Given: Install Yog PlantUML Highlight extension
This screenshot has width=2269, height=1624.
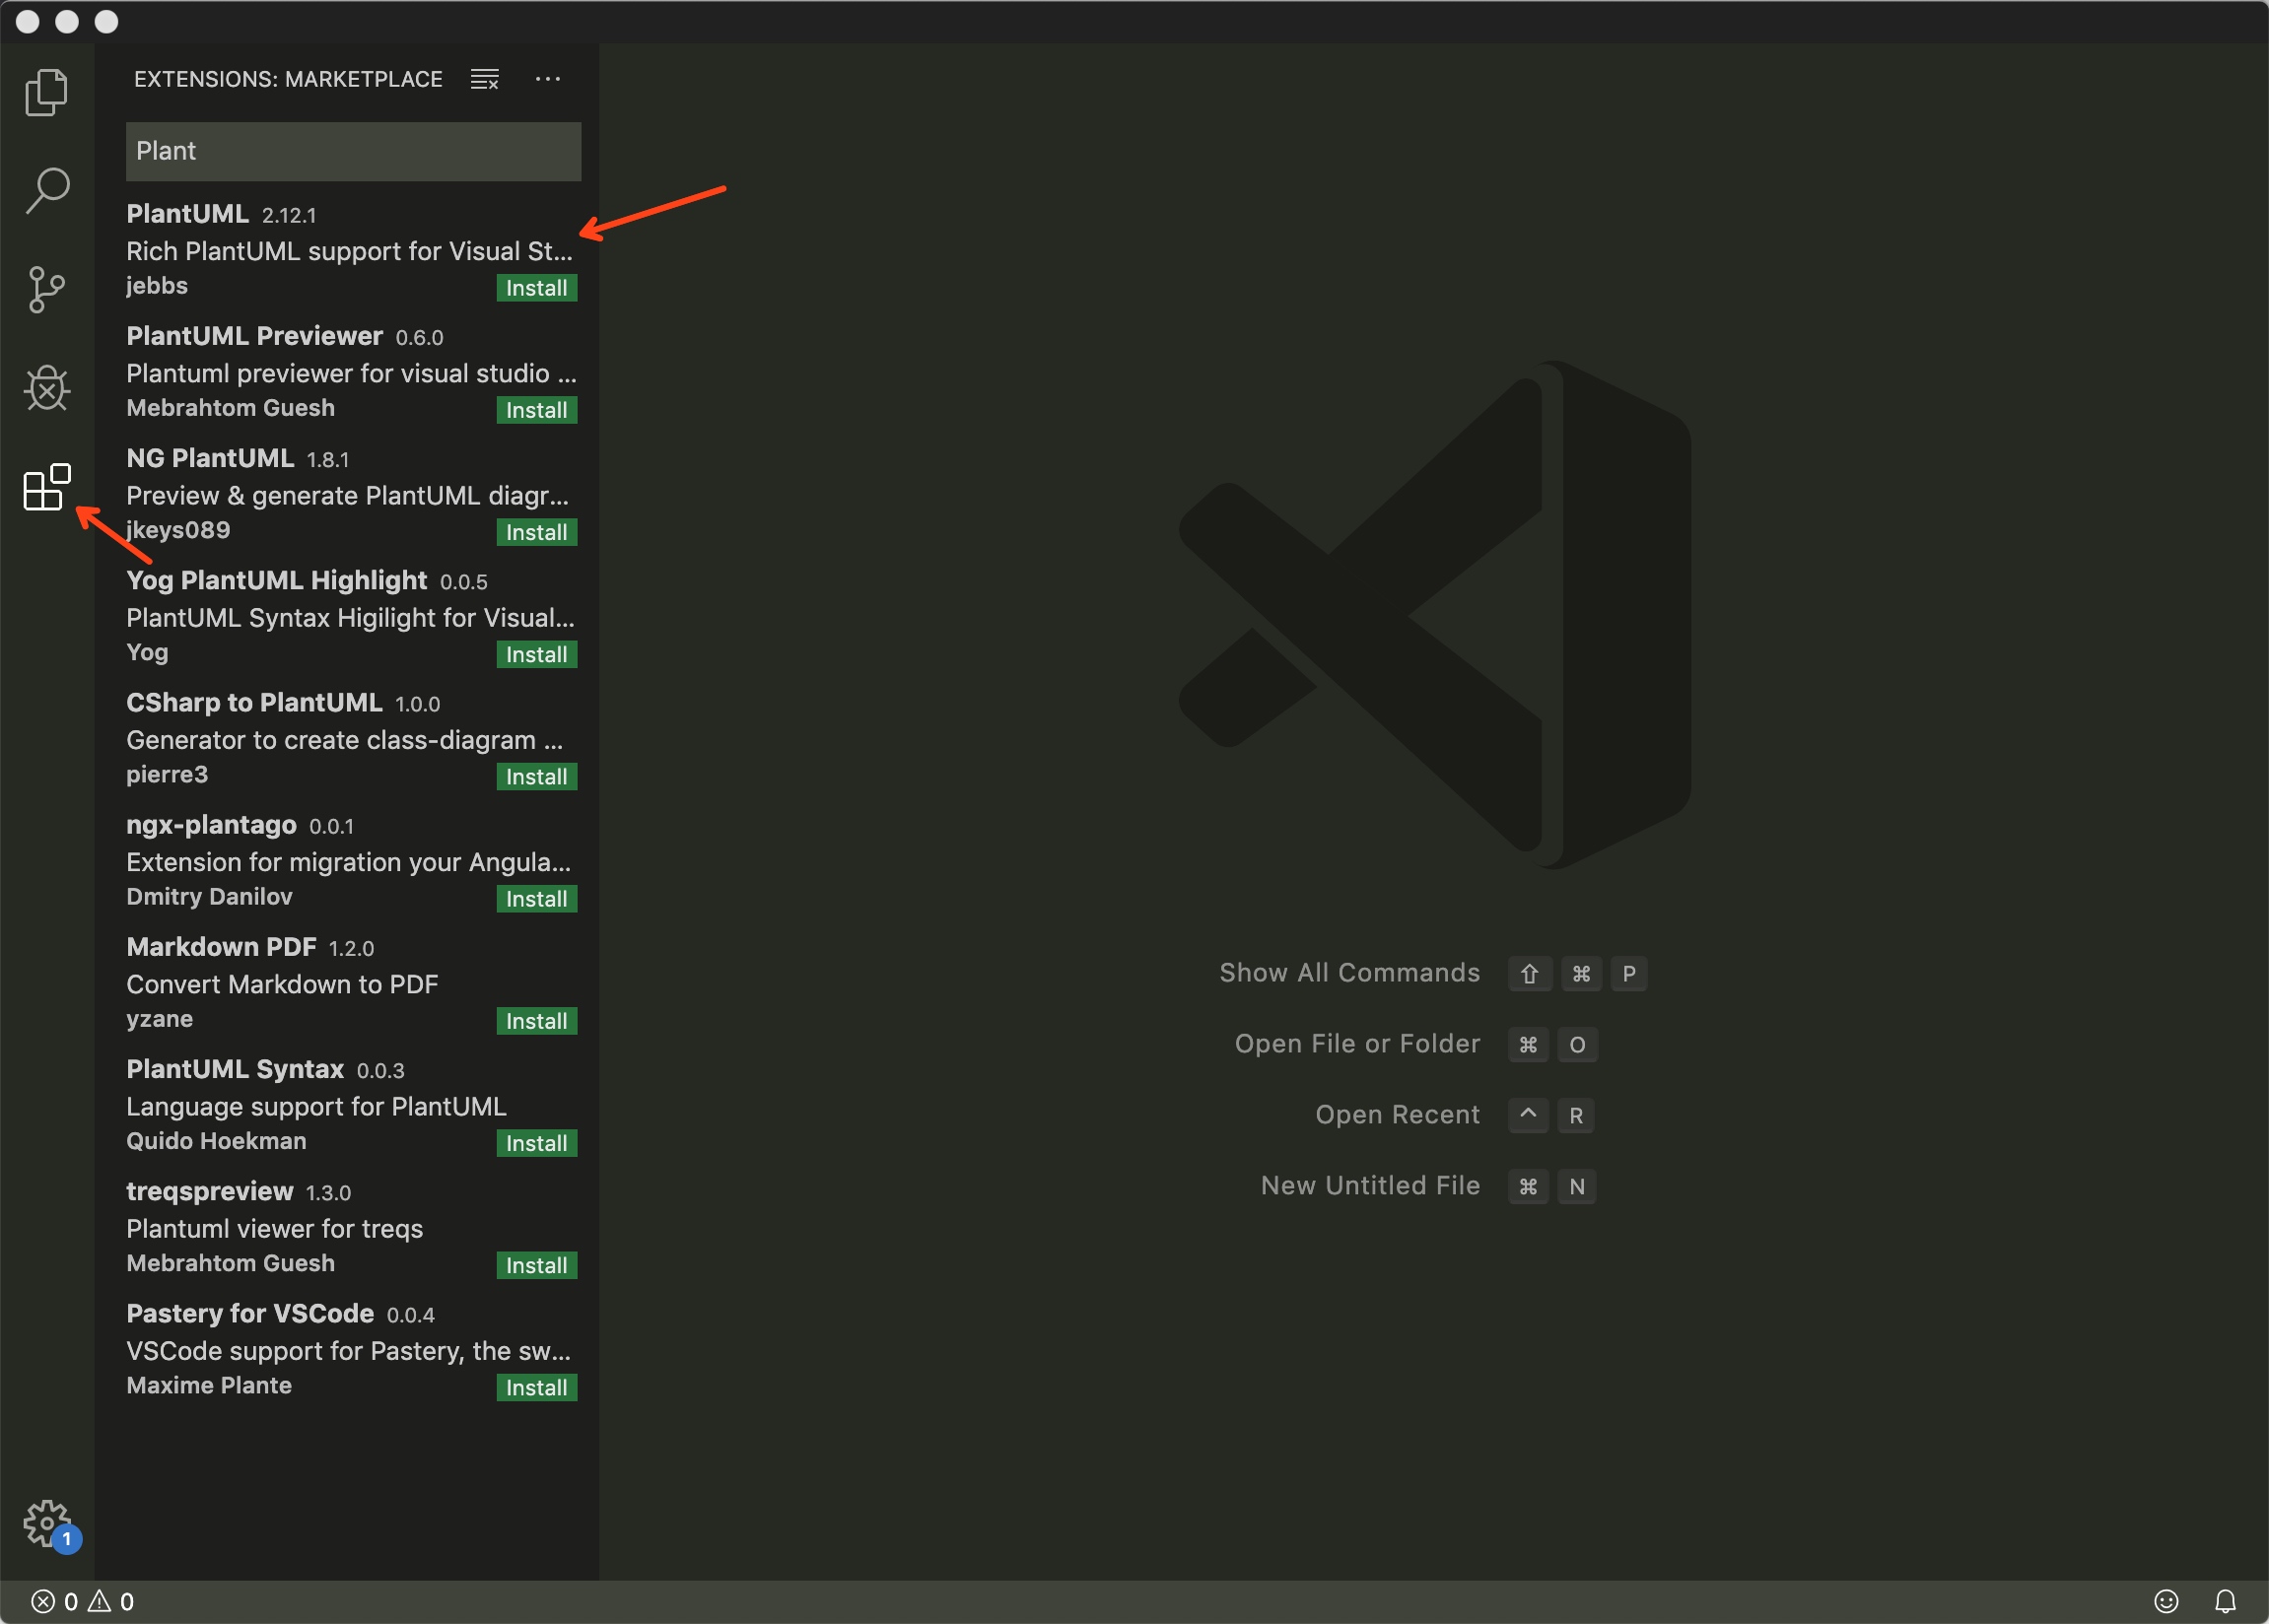Looking at the screenshot, I should [x=537, y=654].
